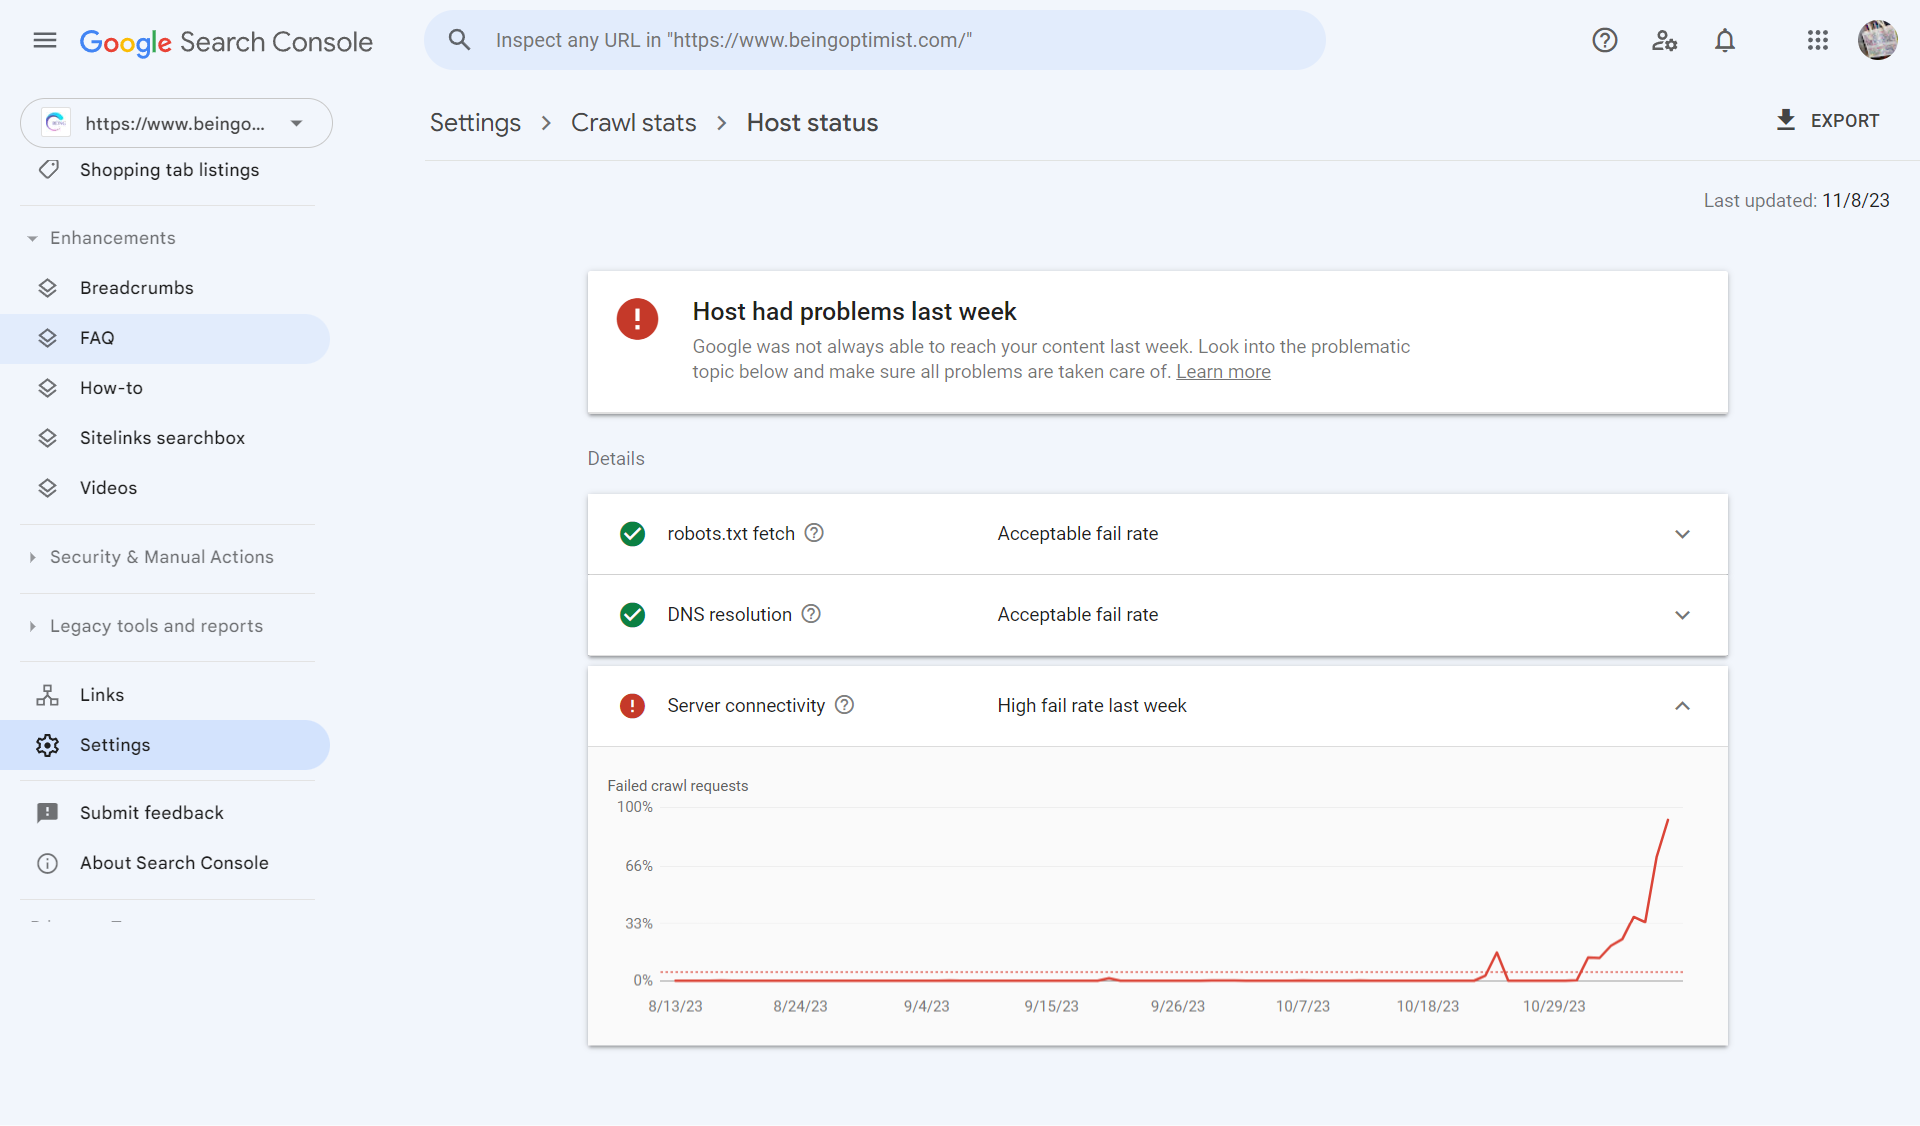Click the red error icon beside Server connectivity
1920x1126 pixels.
click(x=632, y=706)
